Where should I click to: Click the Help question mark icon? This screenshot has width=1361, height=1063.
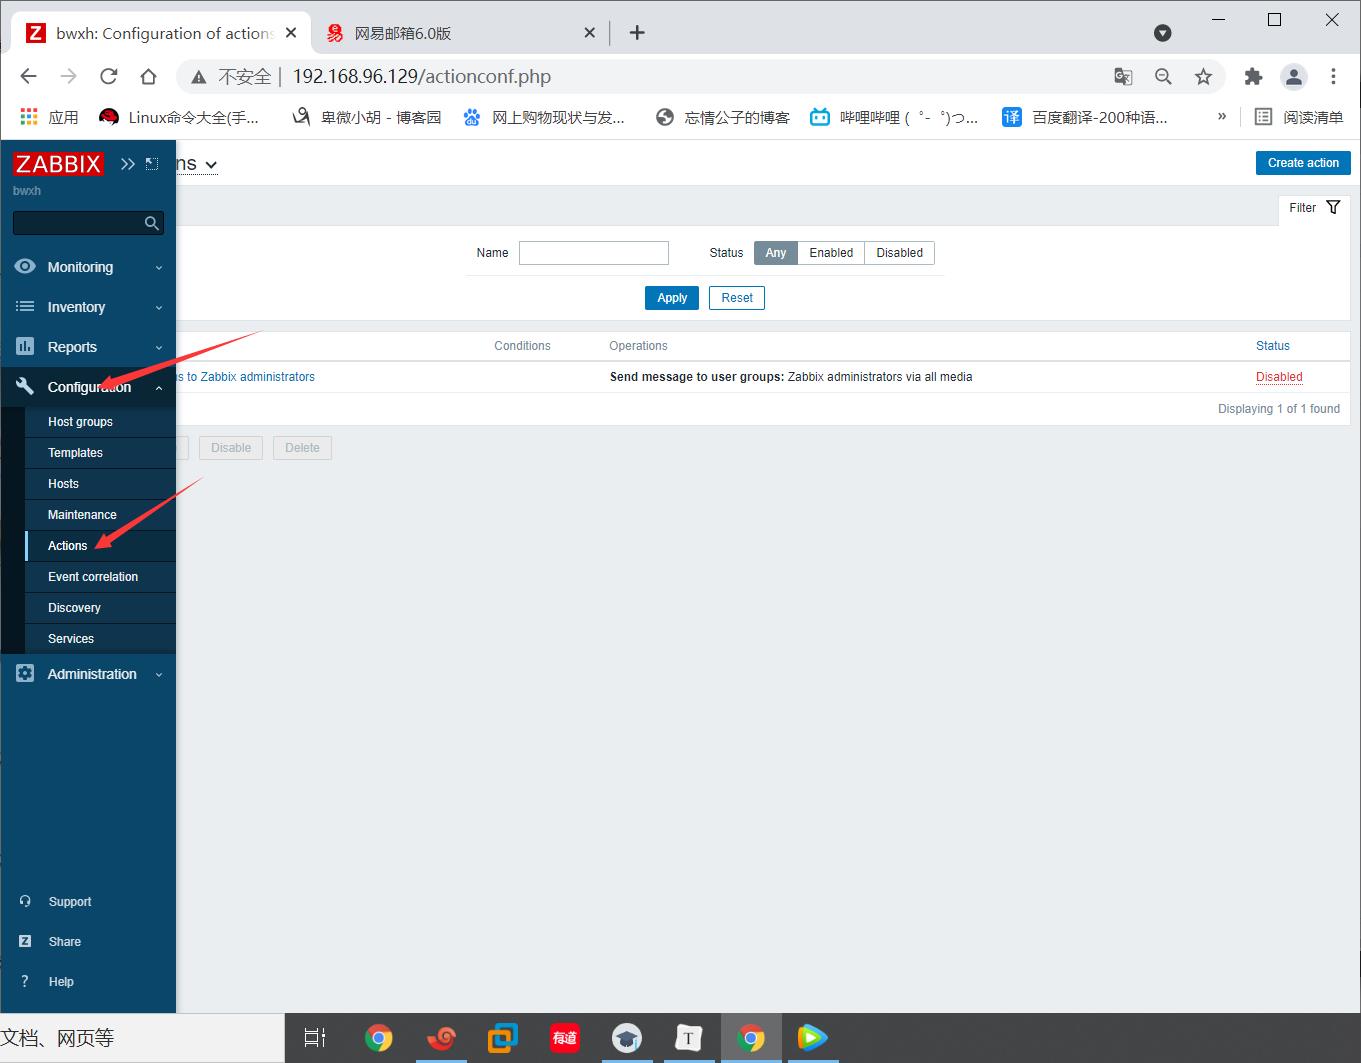[25, 981]
